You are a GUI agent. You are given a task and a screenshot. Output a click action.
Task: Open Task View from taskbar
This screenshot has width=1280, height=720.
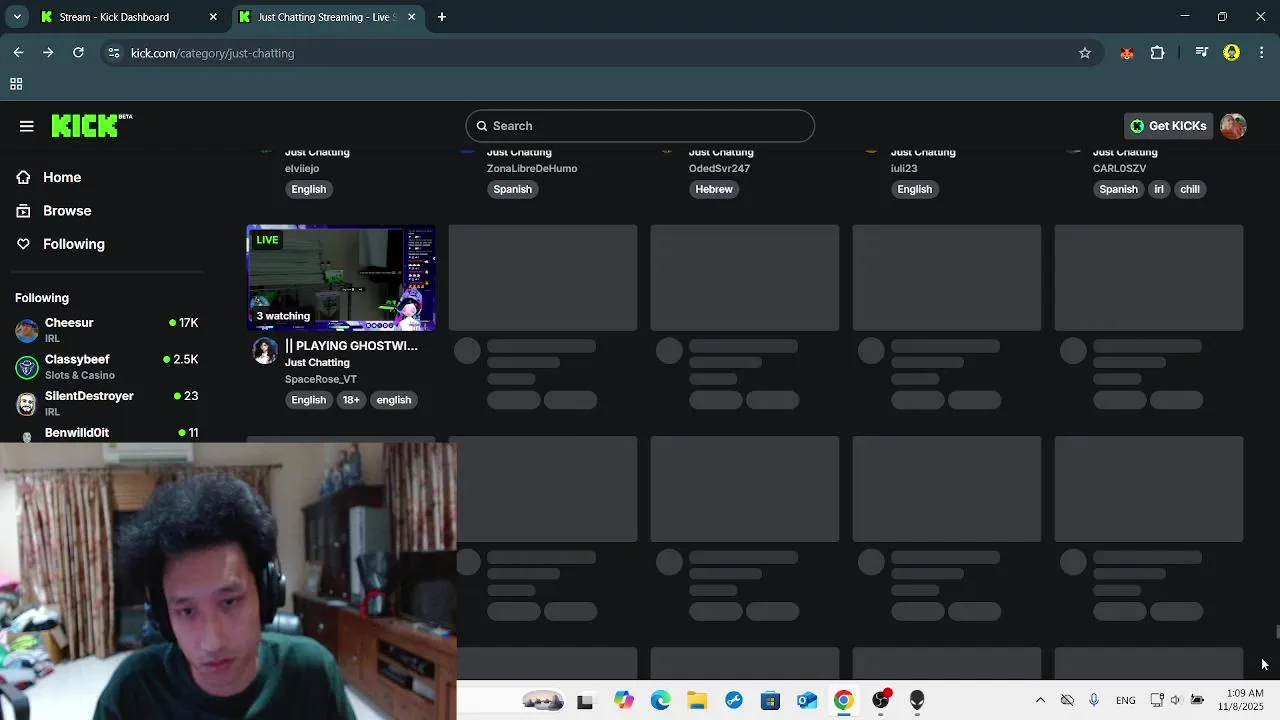click(x=585, y=701)
